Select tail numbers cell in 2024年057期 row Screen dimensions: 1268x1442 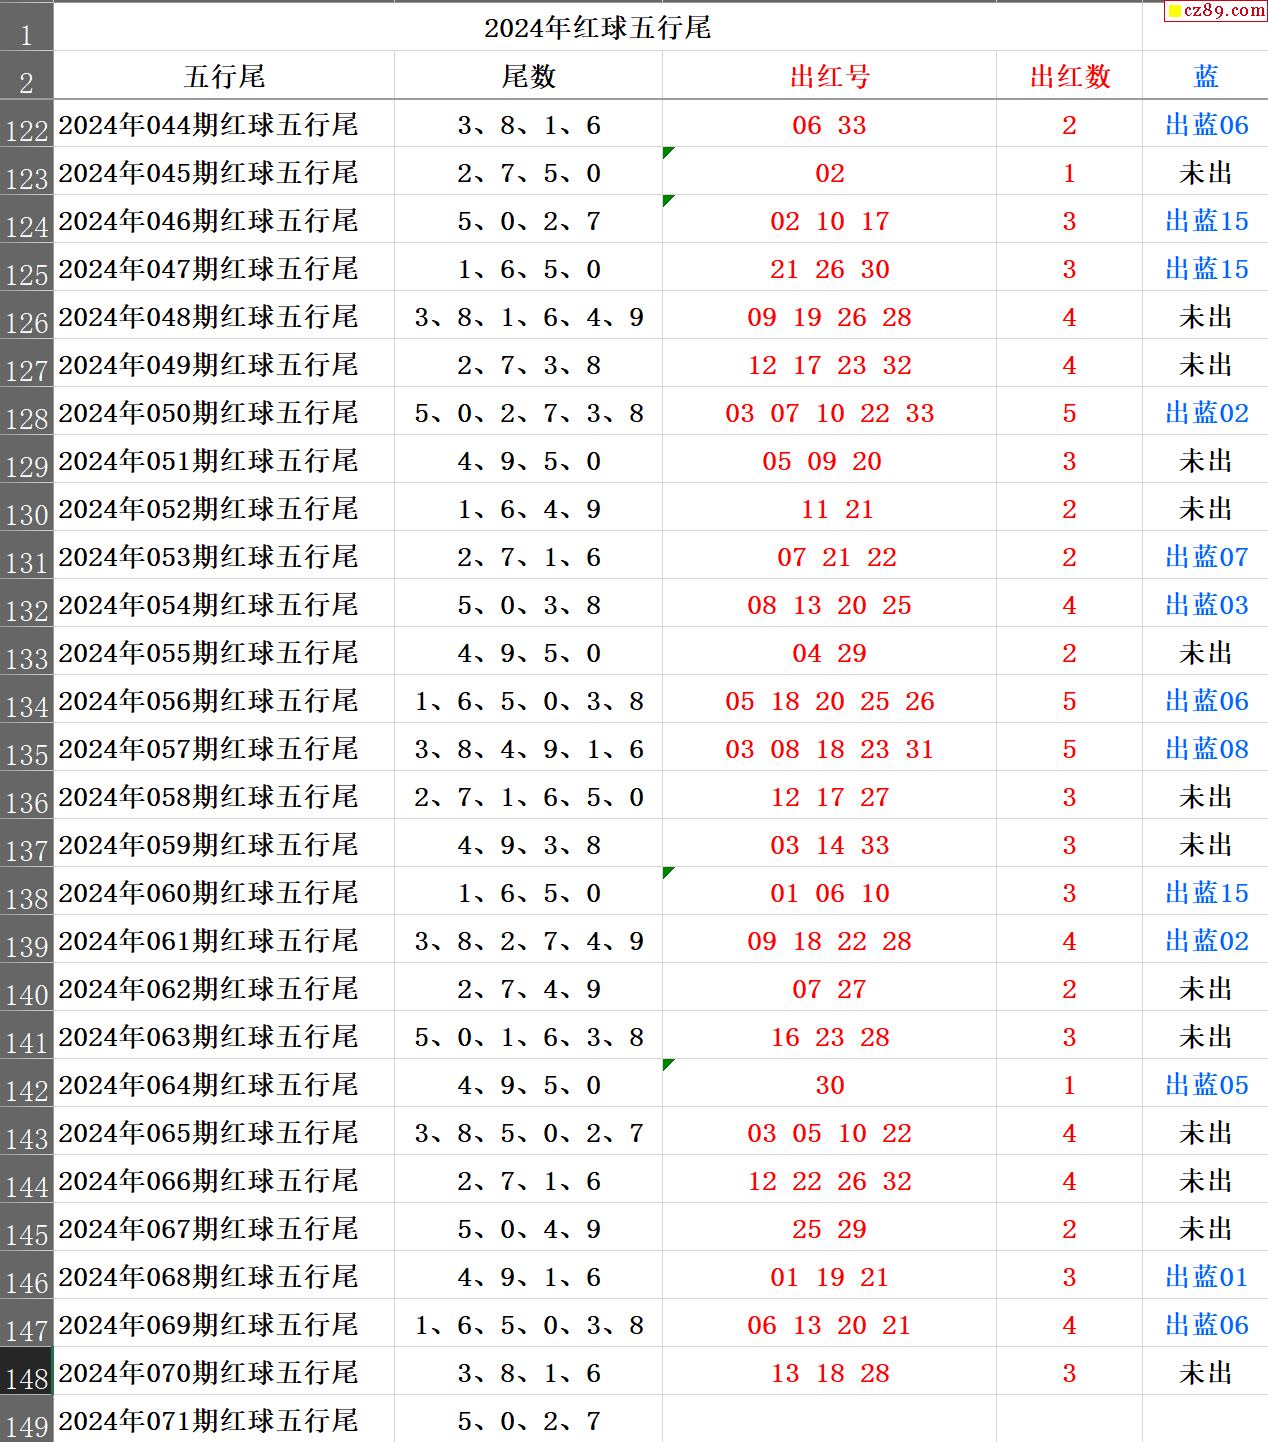tap(528, 748)
